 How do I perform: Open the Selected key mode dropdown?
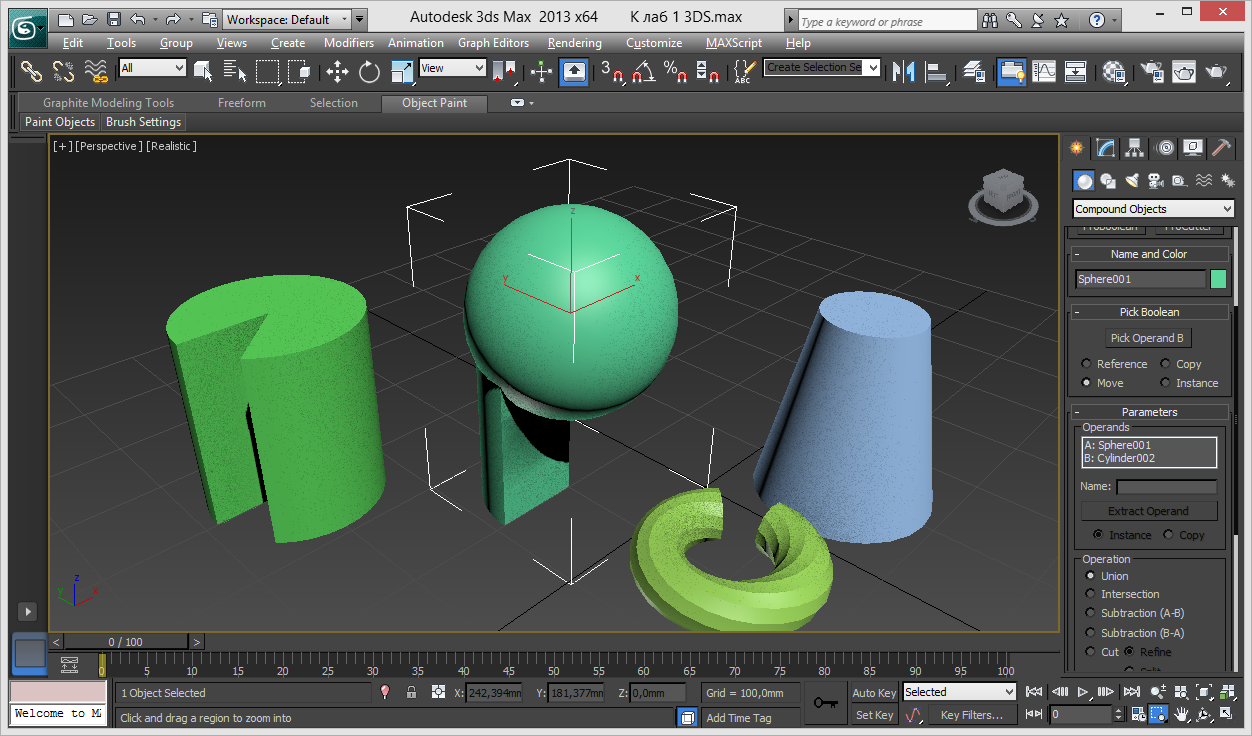point(959,692)
